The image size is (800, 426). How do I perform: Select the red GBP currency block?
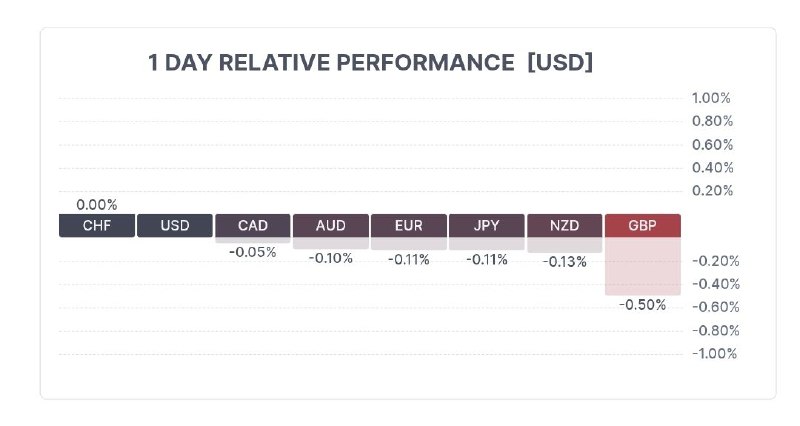pyautogui.click(x=643, y=225)
